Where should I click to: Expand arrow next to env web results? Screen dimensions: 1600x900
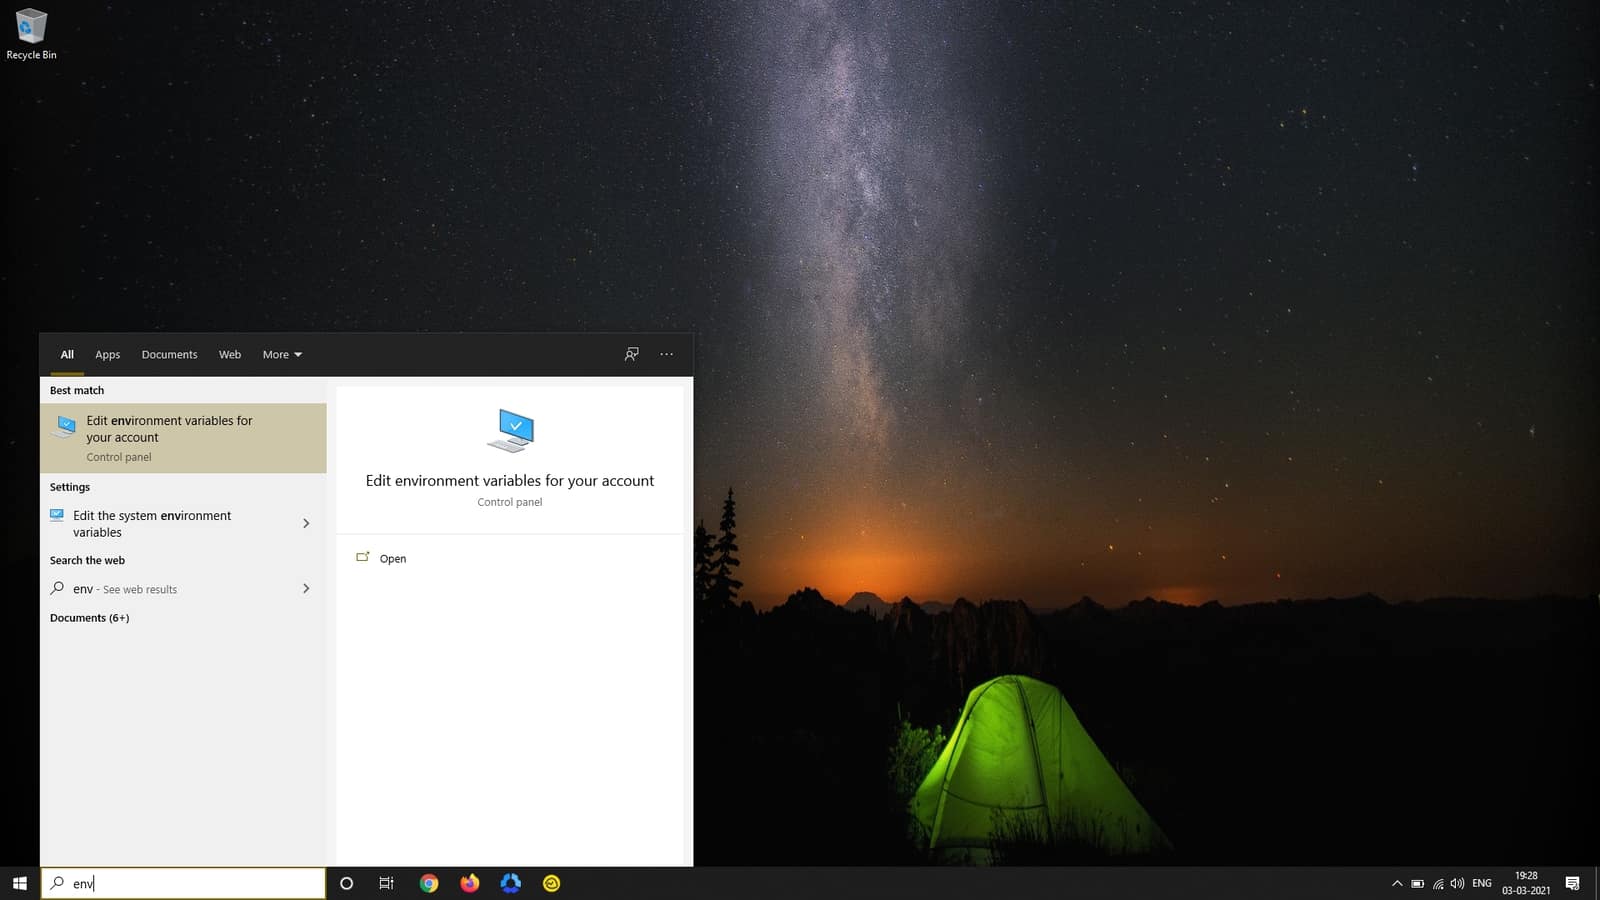[306, 589]
